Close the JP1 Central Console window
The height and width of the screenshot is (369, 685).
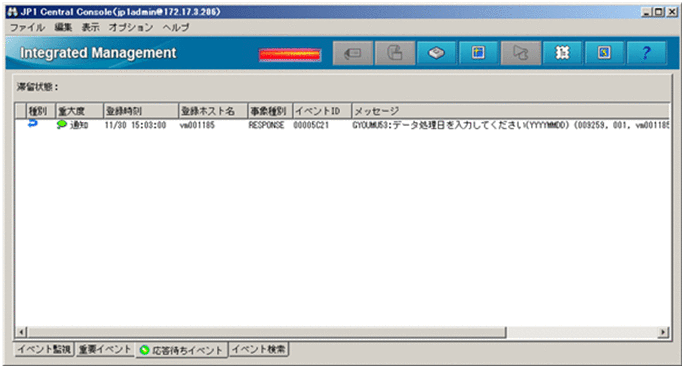tap(672, 12)
